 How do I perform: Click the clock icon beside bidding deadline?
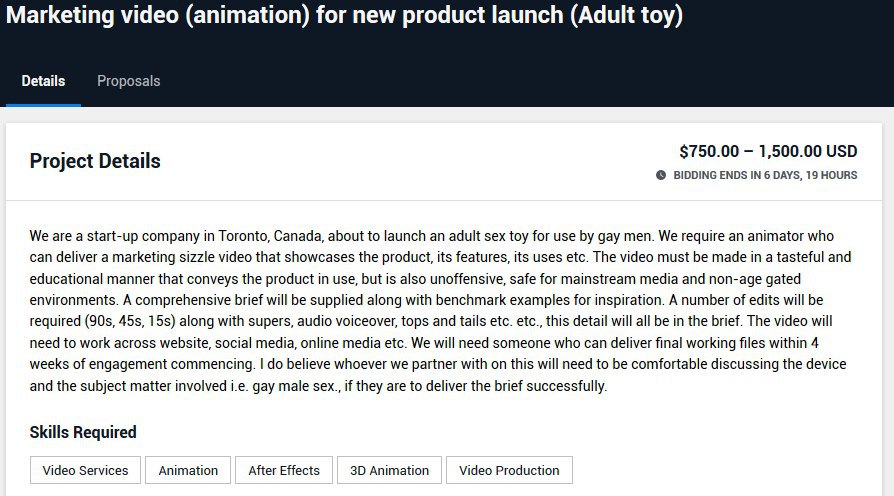661,175
